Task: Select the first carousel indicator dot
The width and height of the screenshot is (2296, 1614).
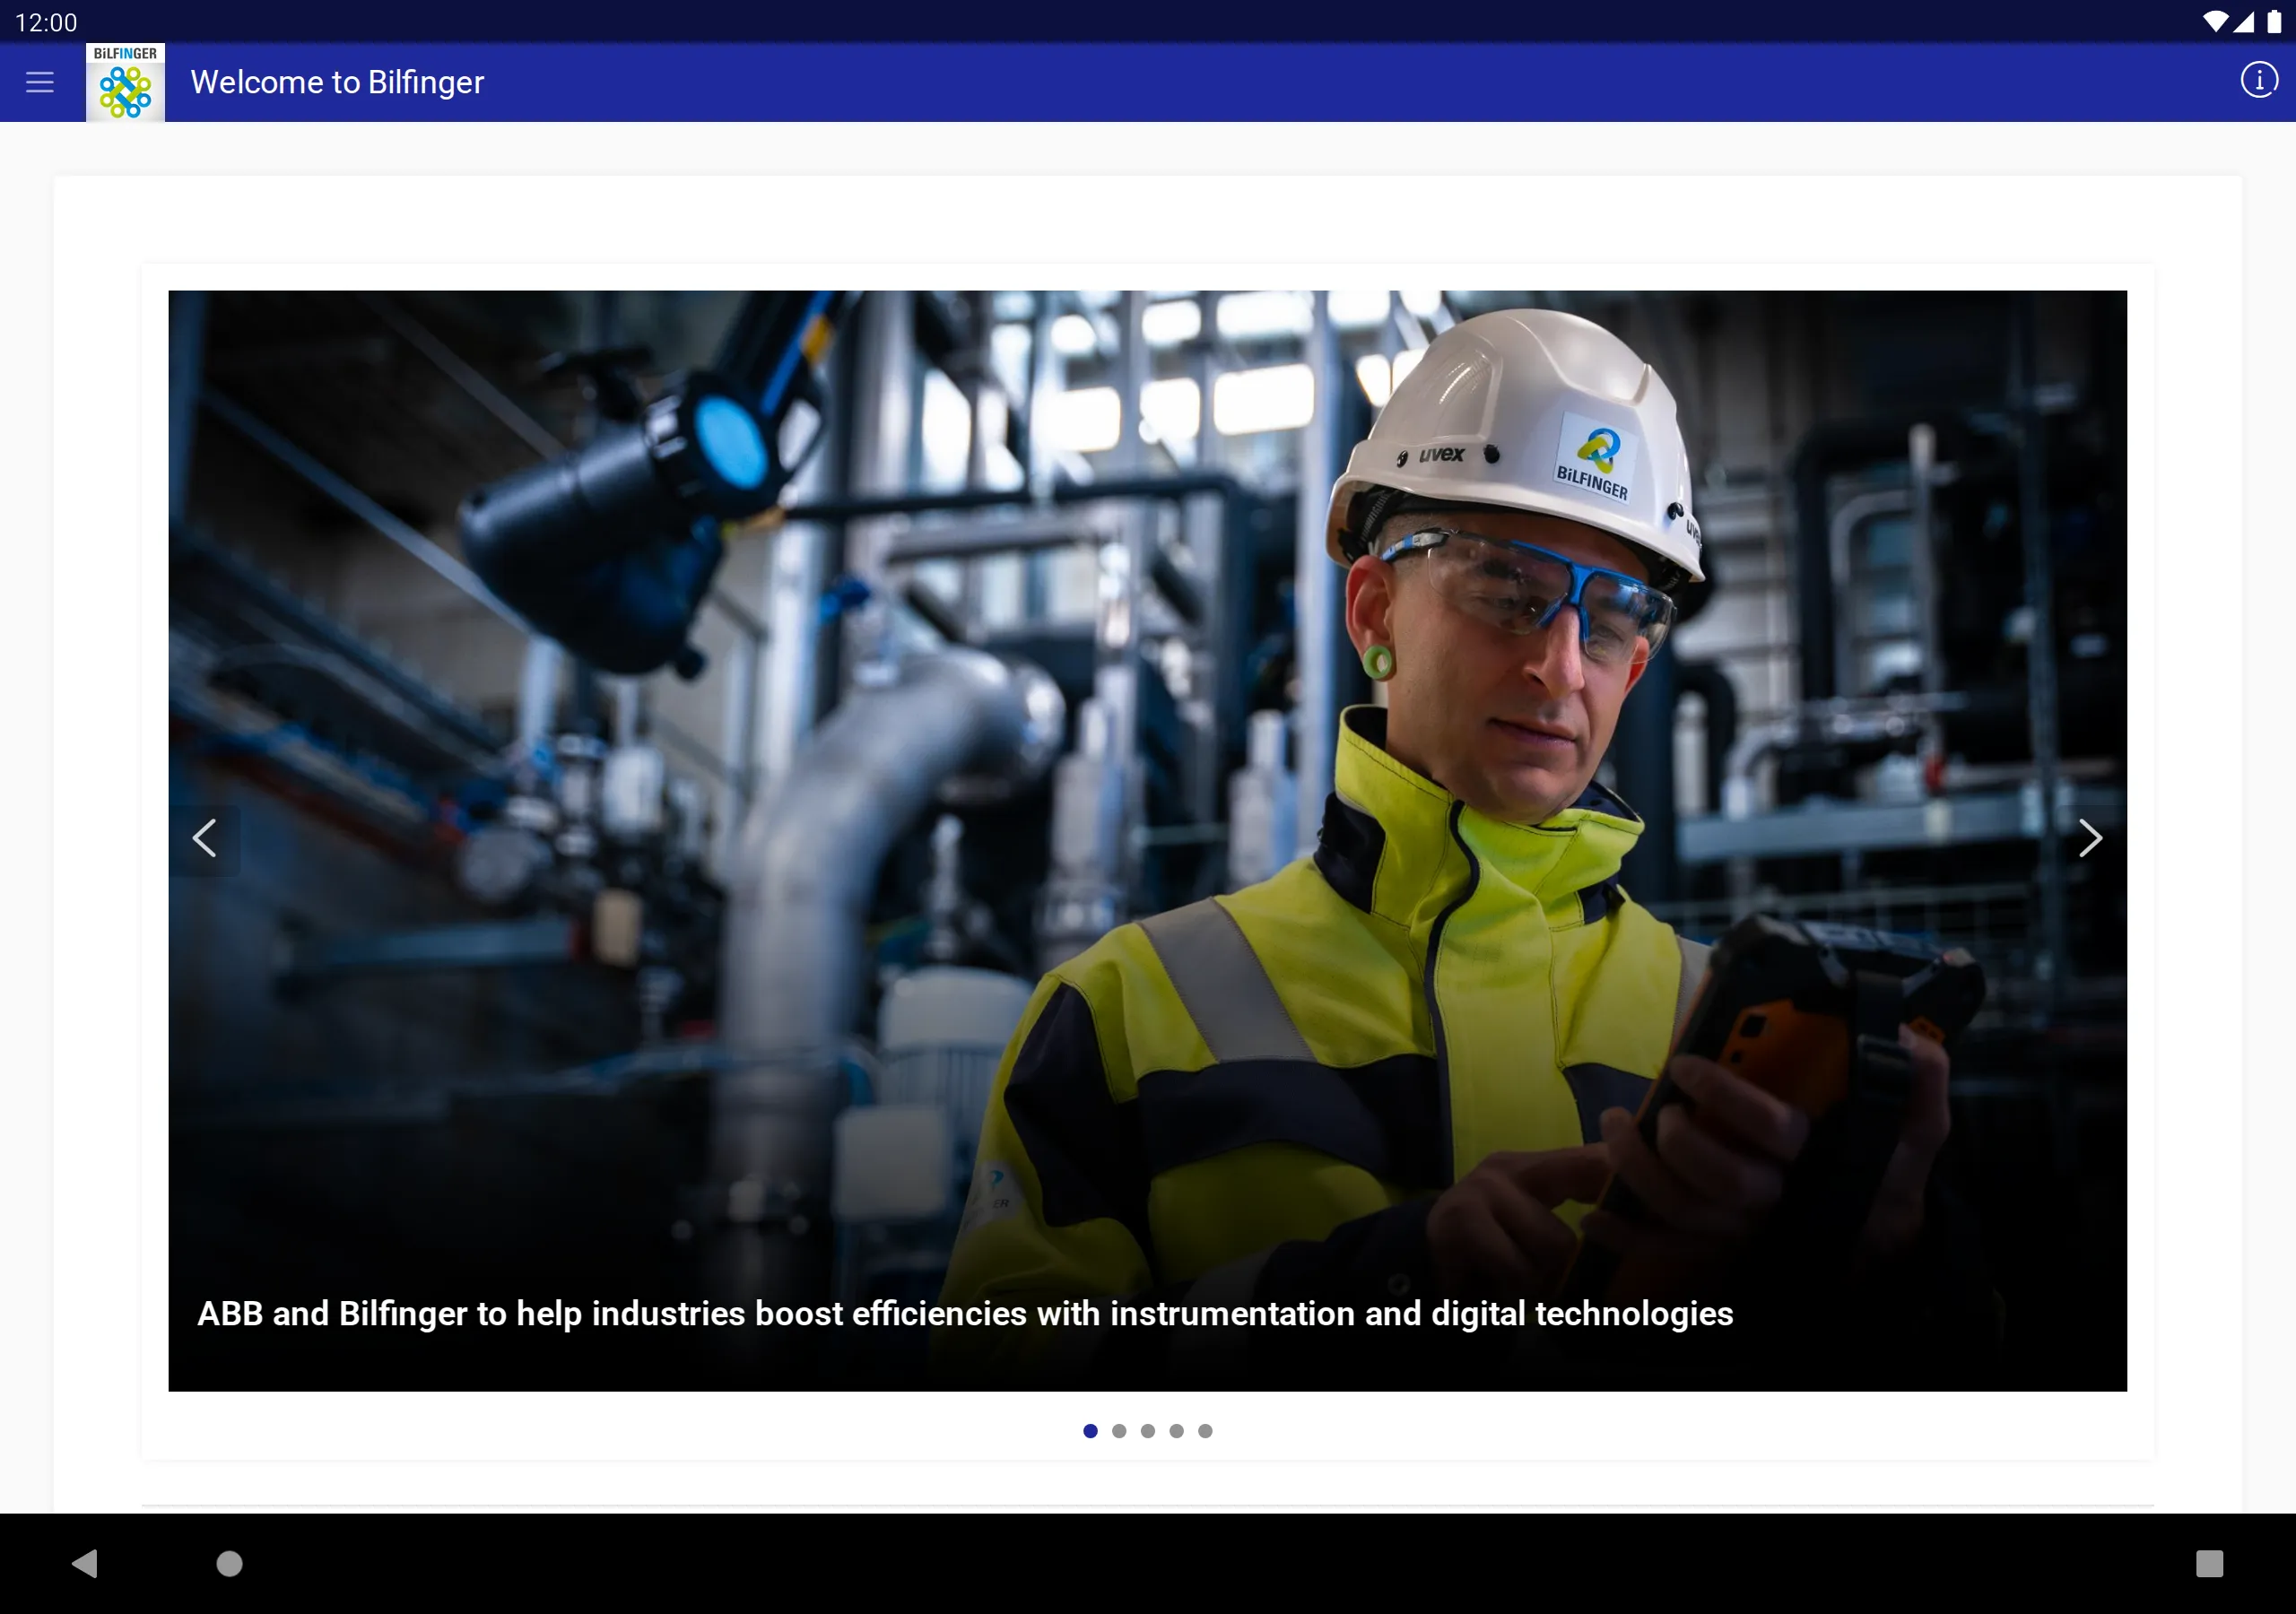Action: 1090,1431
